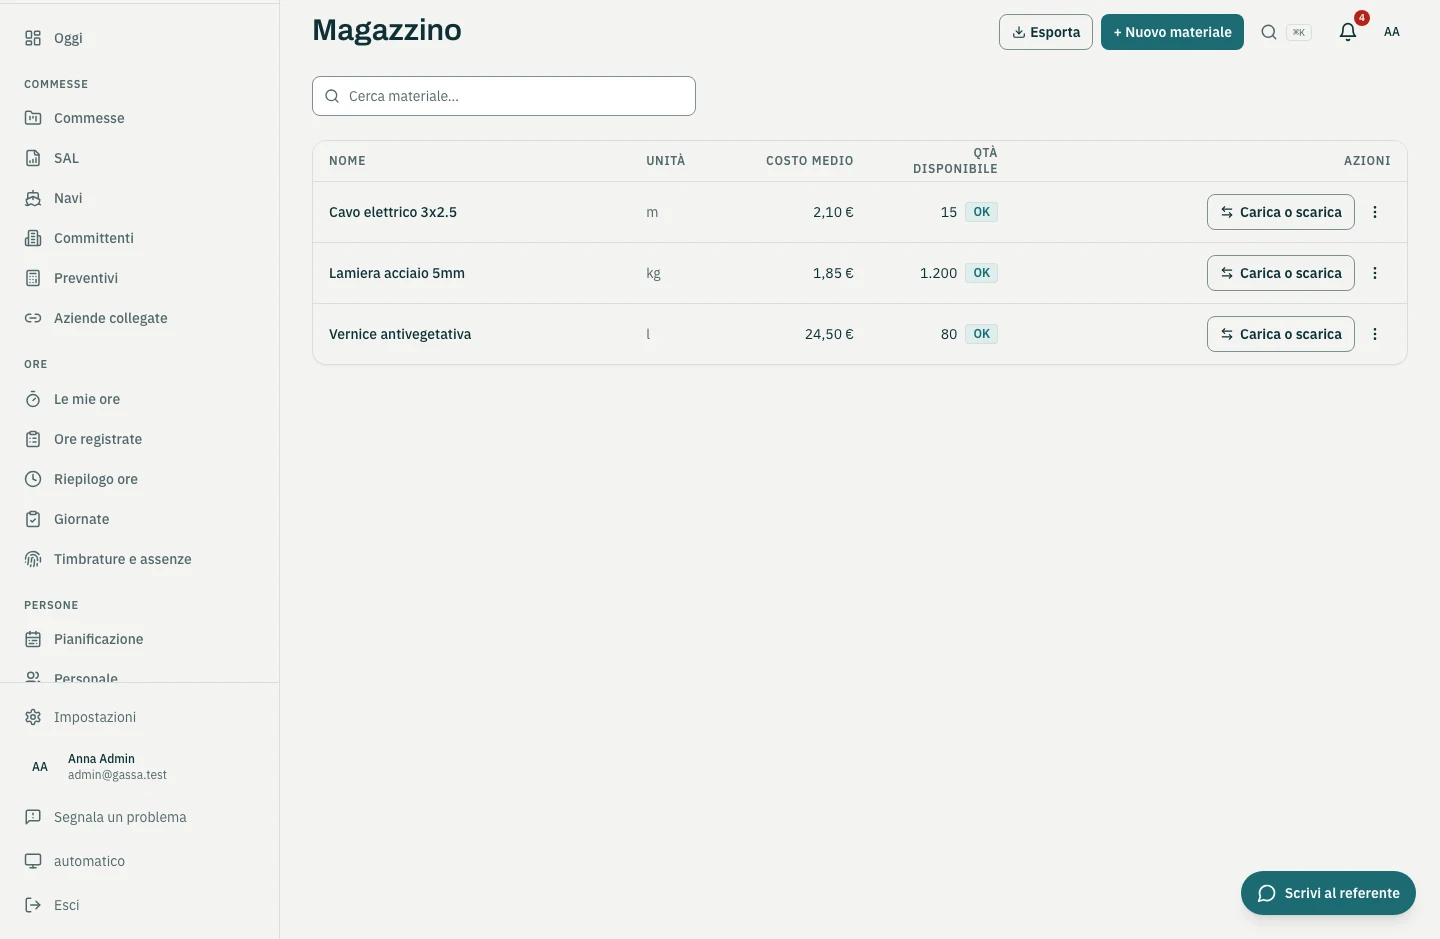Click the Costo medio column header

click(x=810, y=161)
